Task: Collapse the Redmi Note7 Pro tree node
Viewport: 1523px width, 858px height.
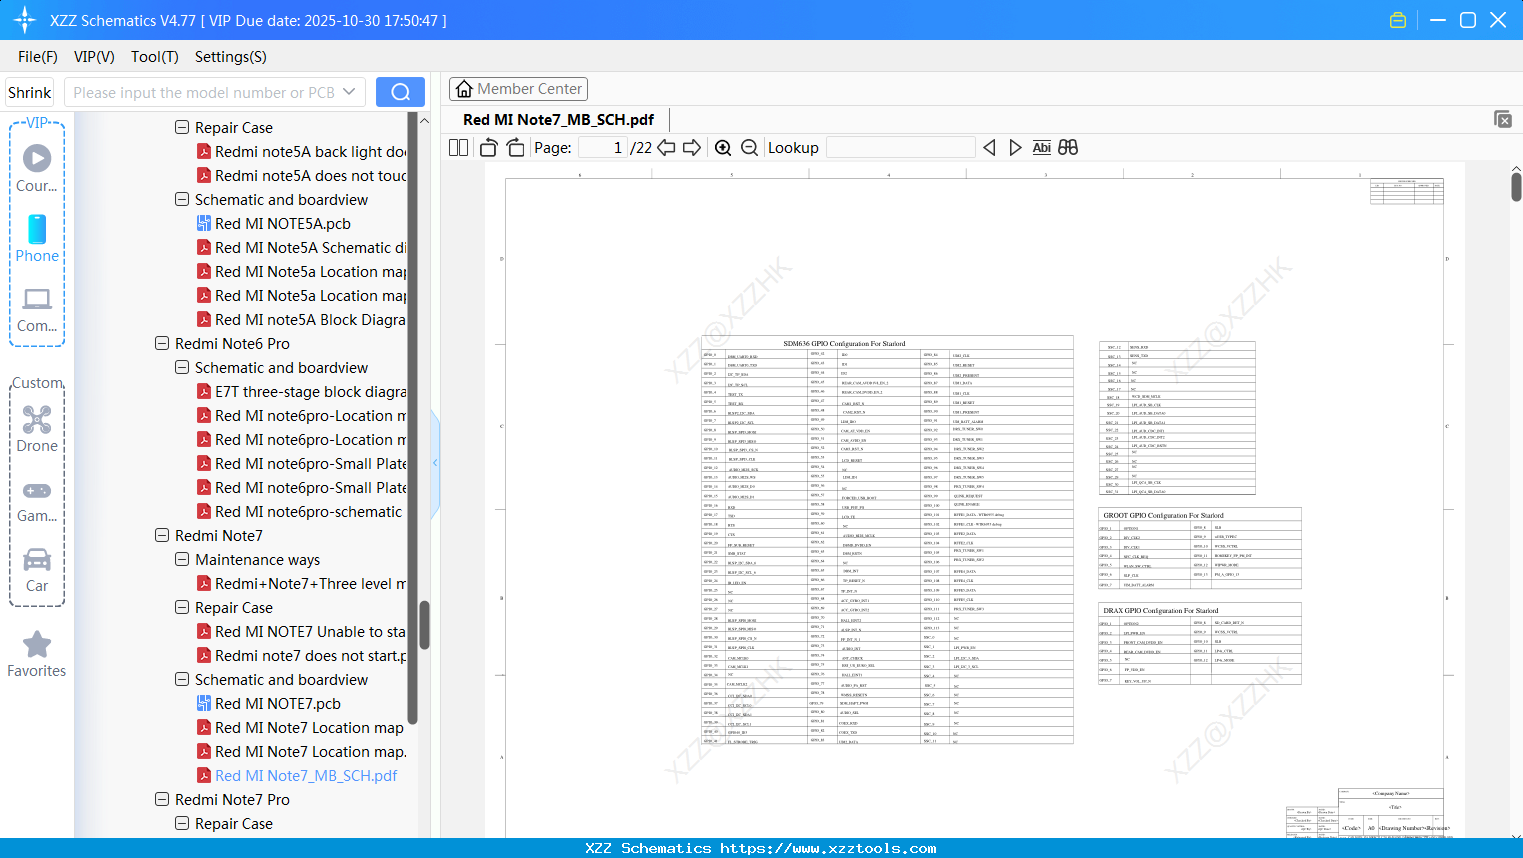Action: (162, 799)
